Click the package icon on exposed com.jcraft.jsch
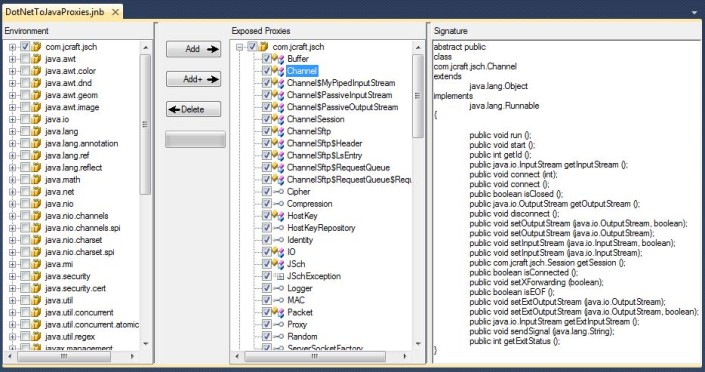The height and width of the screenshot is (372, 705). (264, 47)
